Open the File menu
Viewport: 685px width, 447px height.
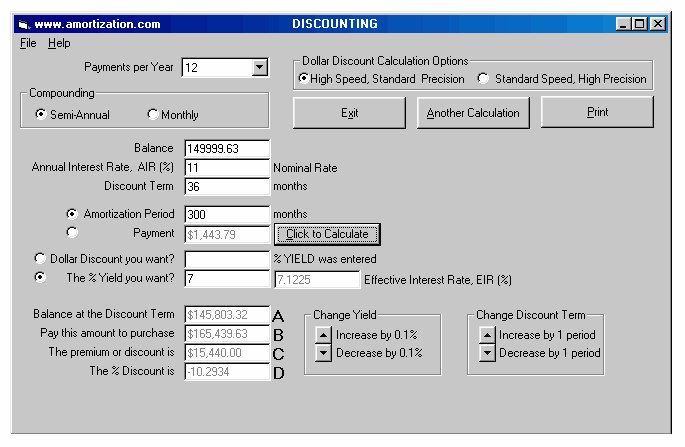tap(28, 44)
